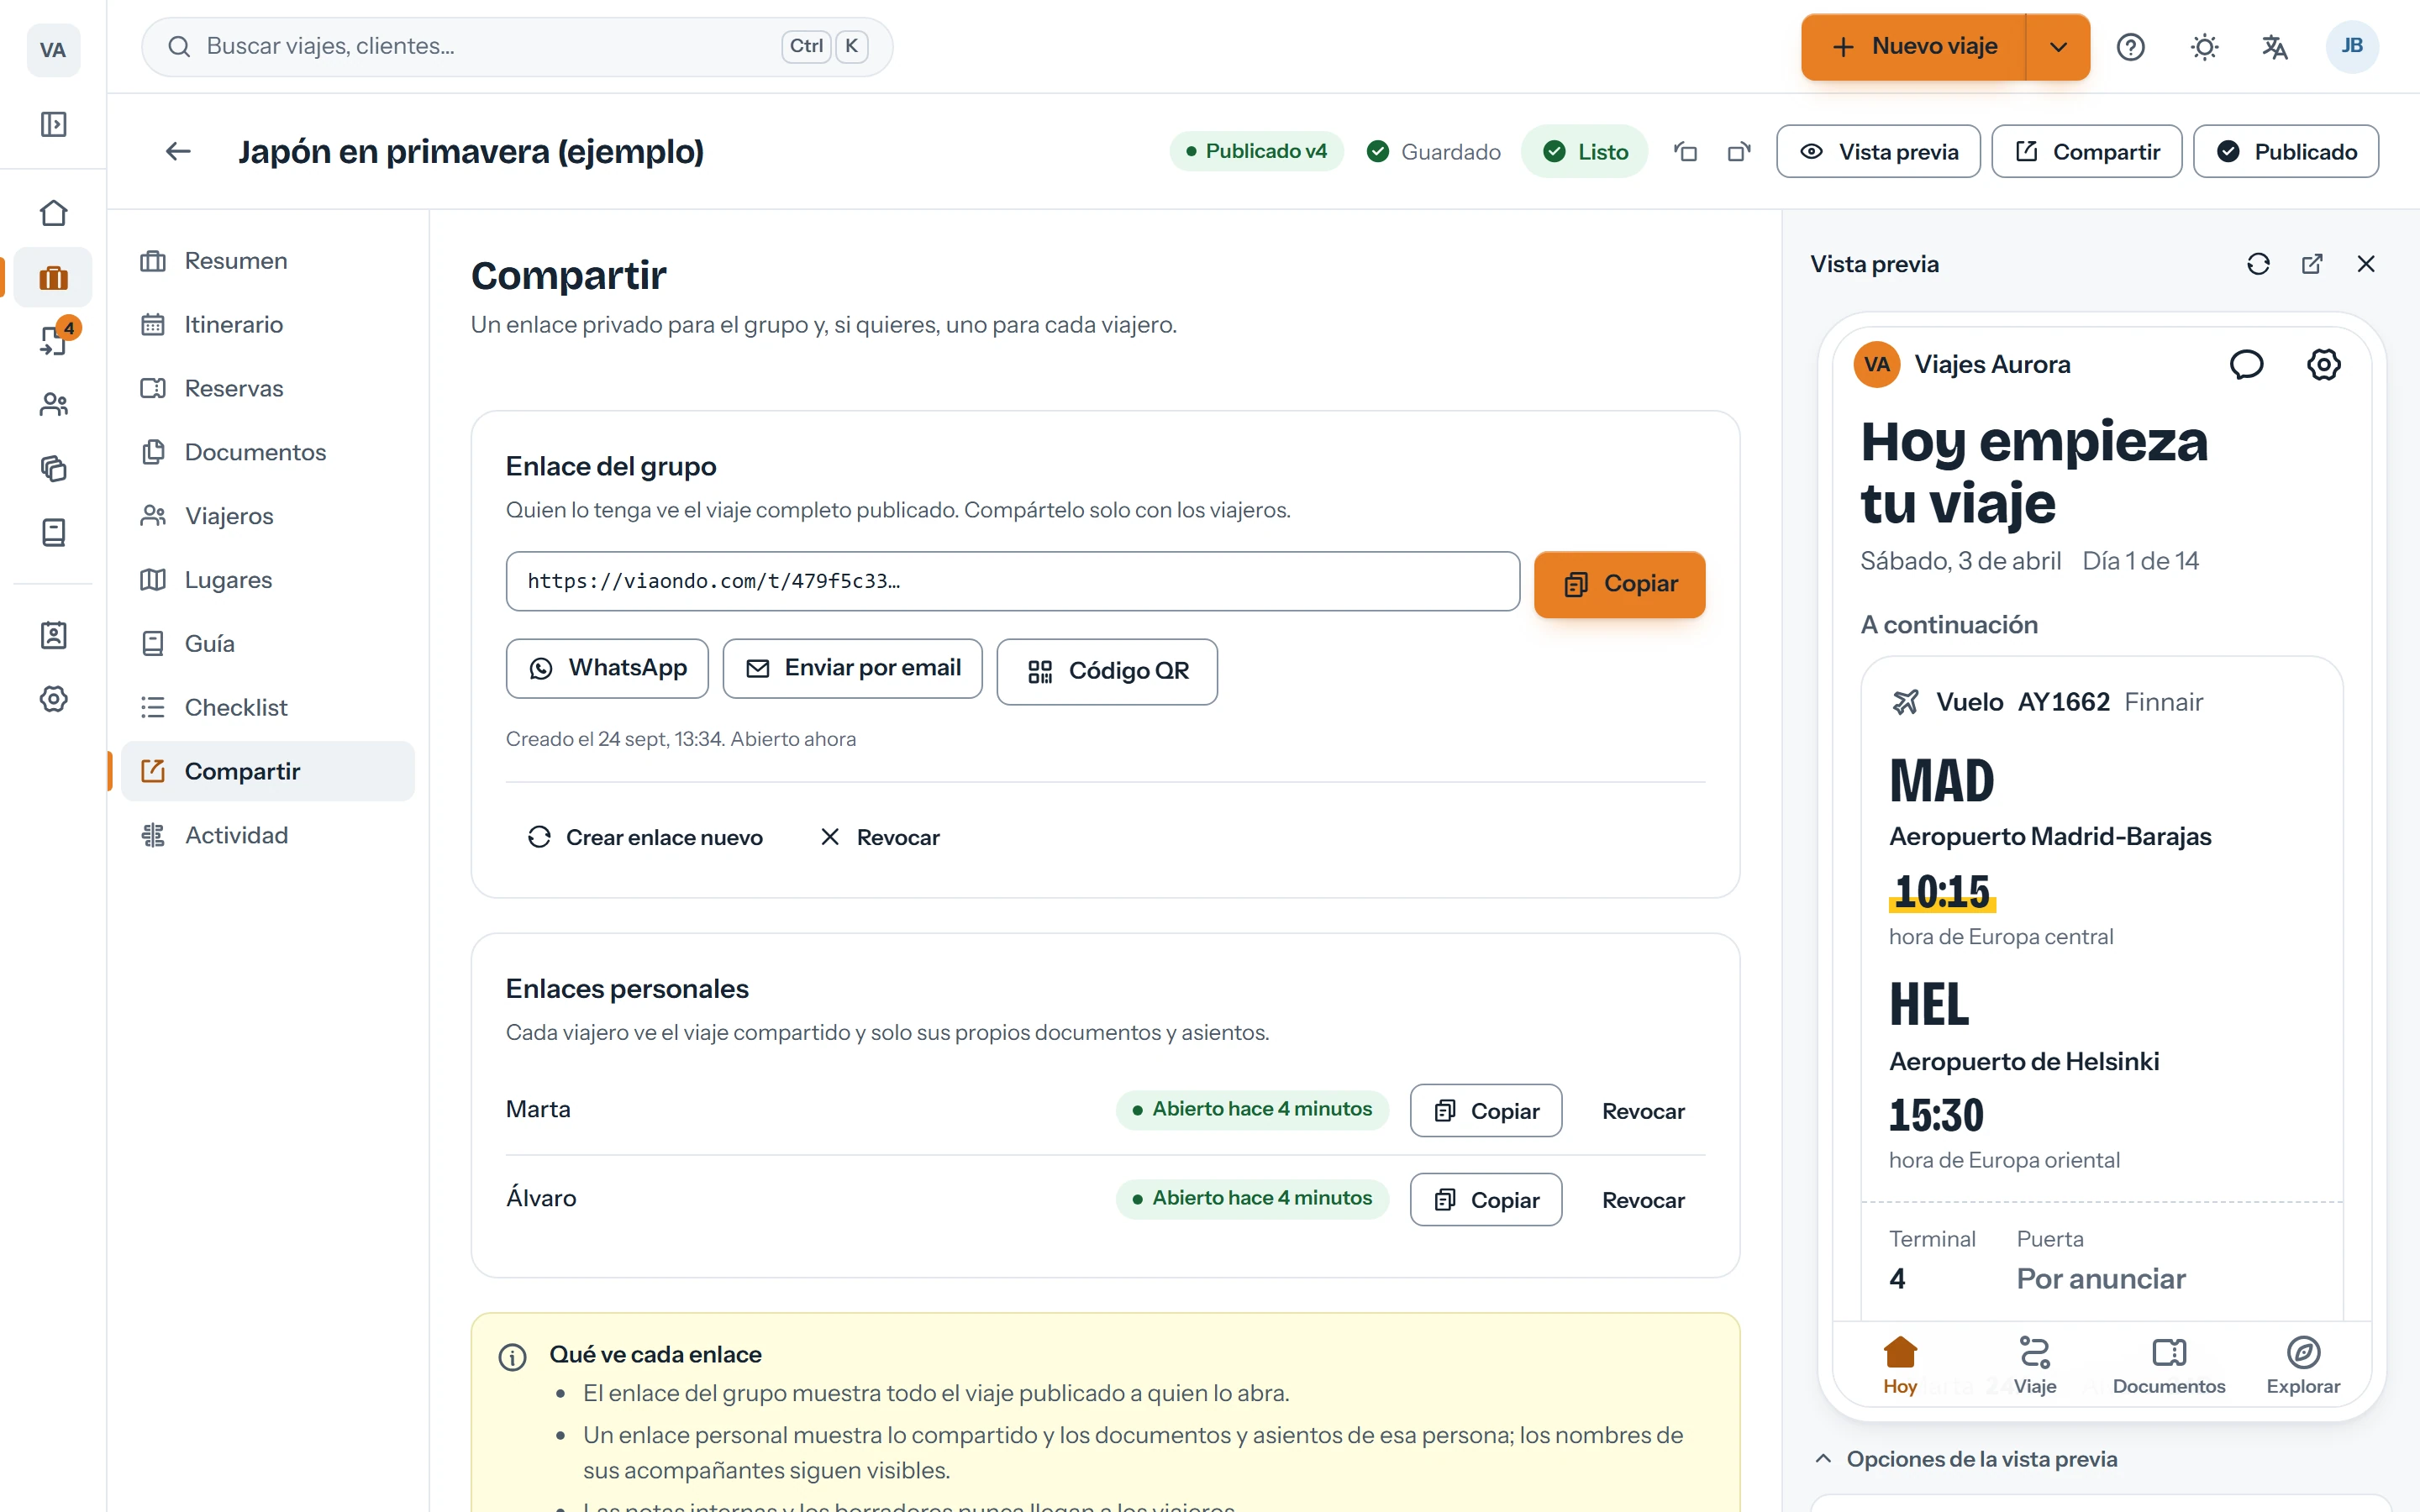The image size is (2420, 1512).
Task: Open the Reservas section
Action: click(268, 389)
